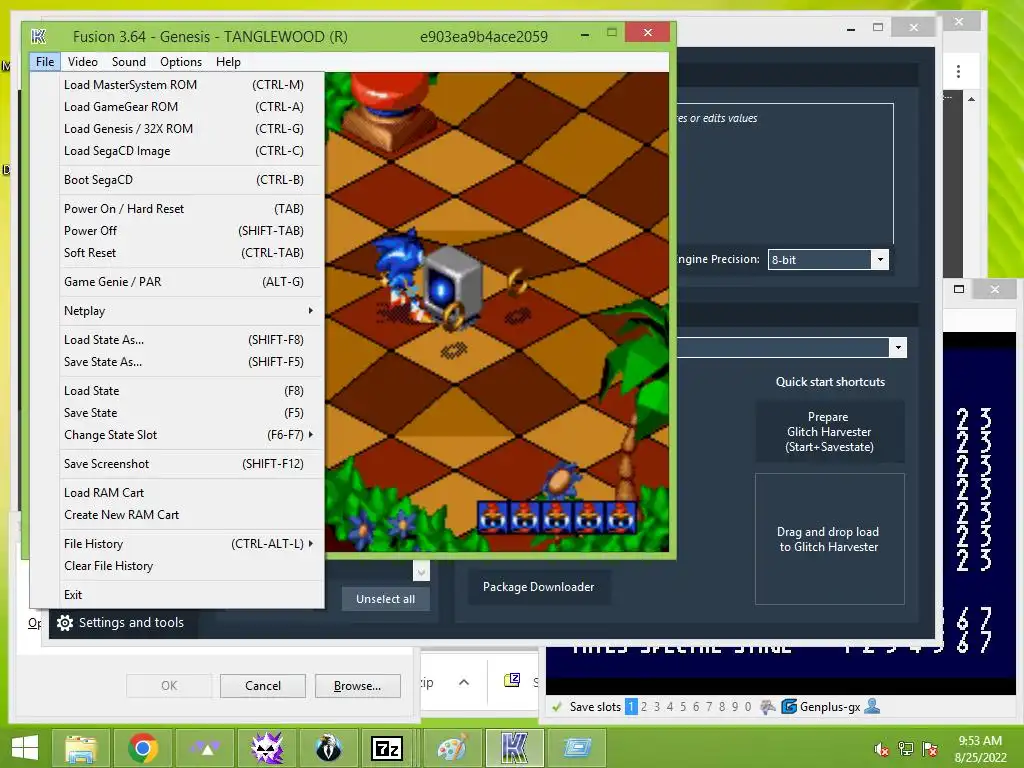Image resolution: width=1024 pixels, height=768 pixels.
Task: Select save slot 9
Action: coord(735,707)
